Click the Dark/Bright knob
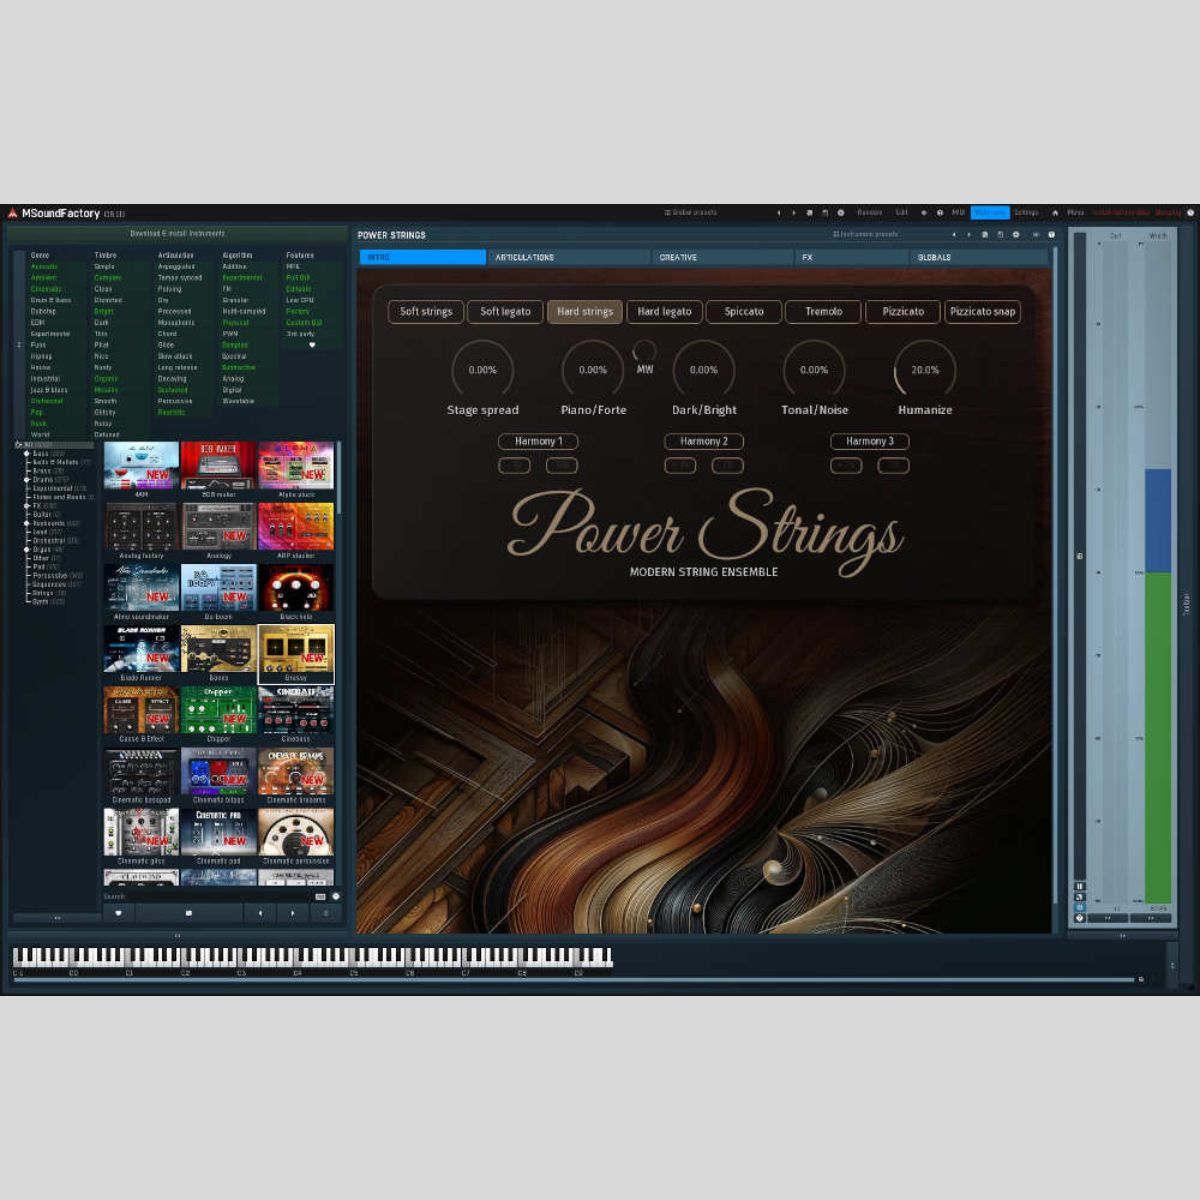 pos(704,370)
